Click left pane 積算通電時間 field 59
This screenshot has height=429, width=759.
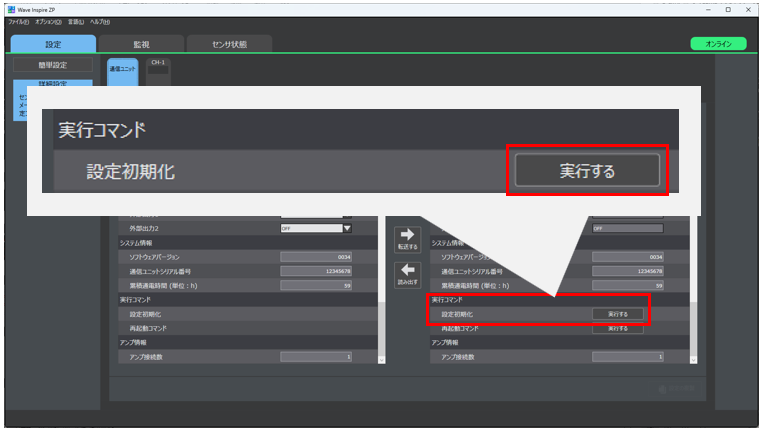click(x=316, y=286)
